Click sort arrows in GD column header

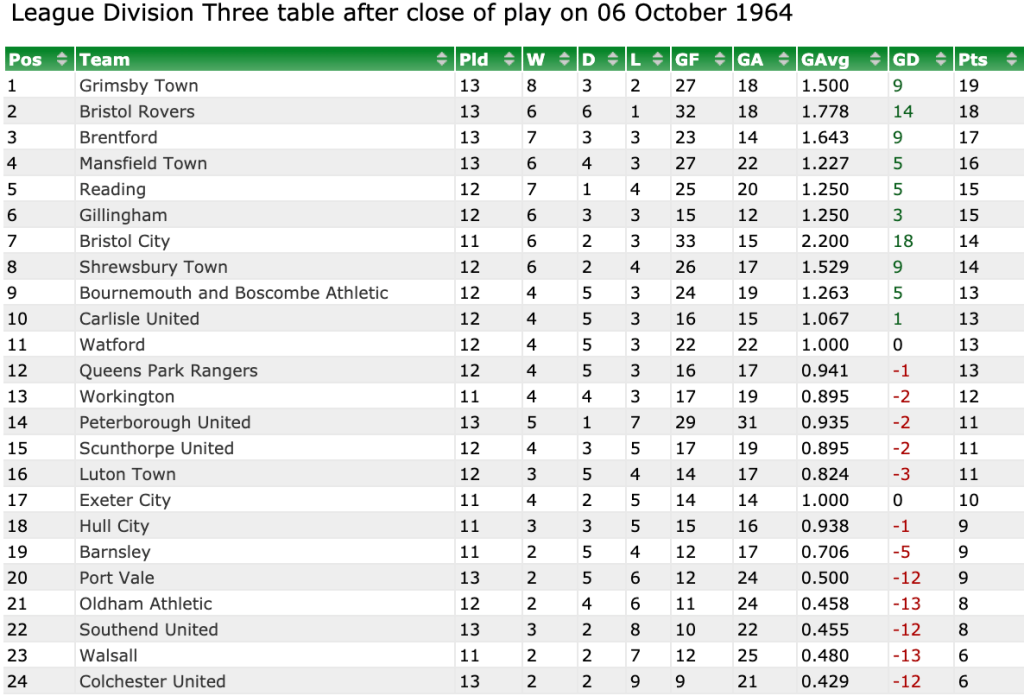(940, 60)
